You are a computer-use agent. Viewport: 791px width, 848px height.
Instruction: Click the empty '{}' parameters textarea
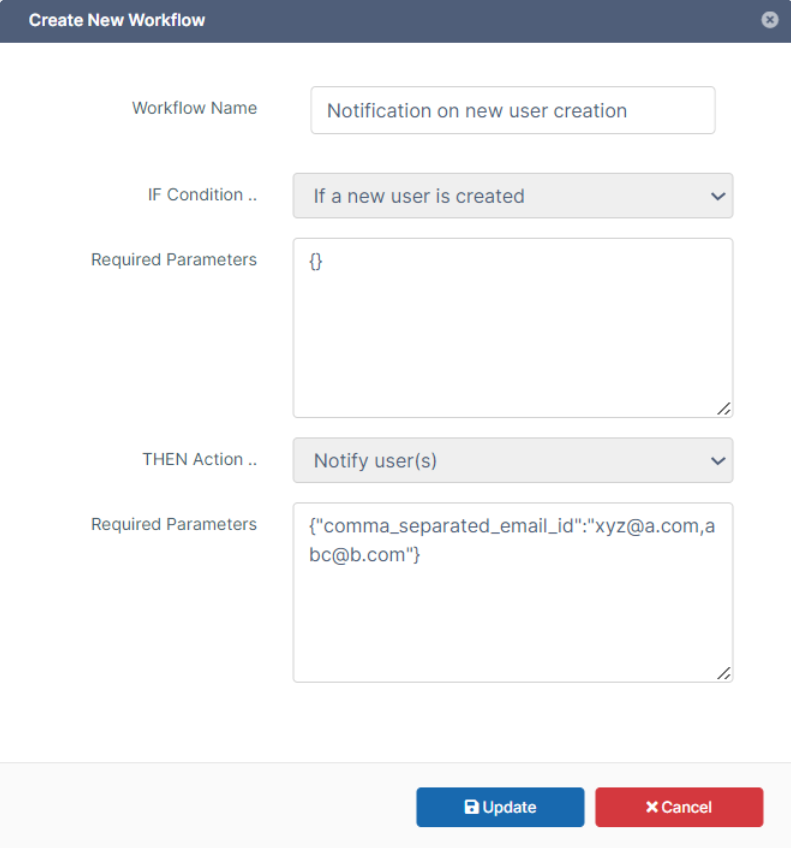(512, 327)
